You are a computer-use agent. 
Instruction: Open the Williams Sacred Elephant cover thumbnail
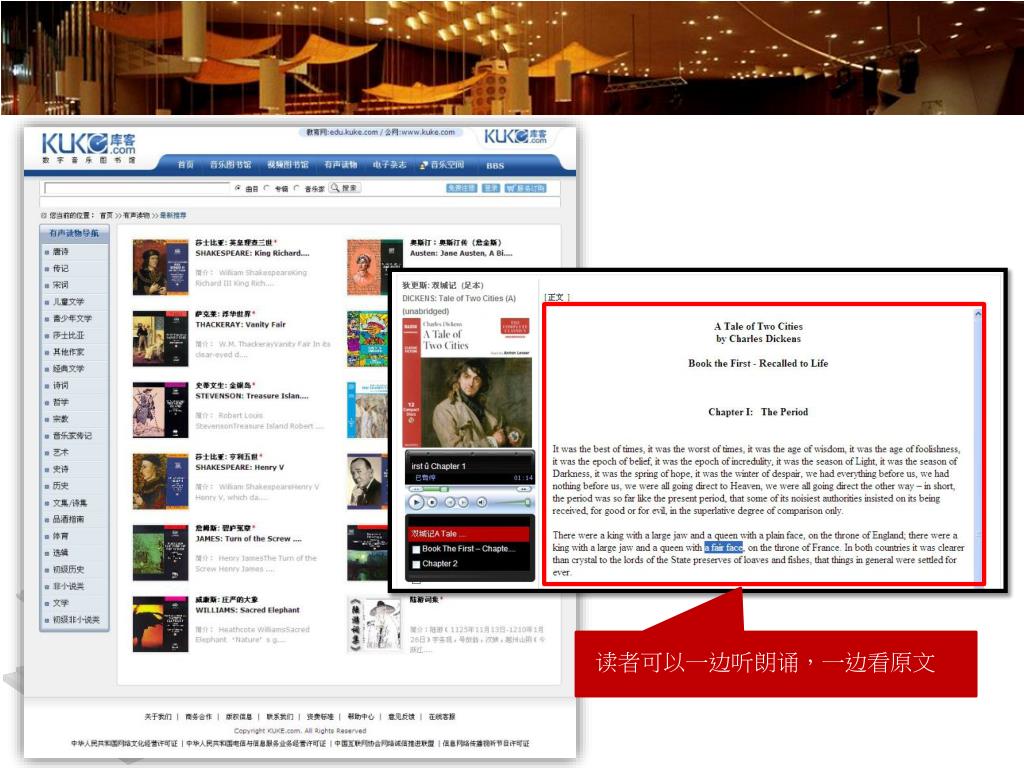(x=160, y=624)
